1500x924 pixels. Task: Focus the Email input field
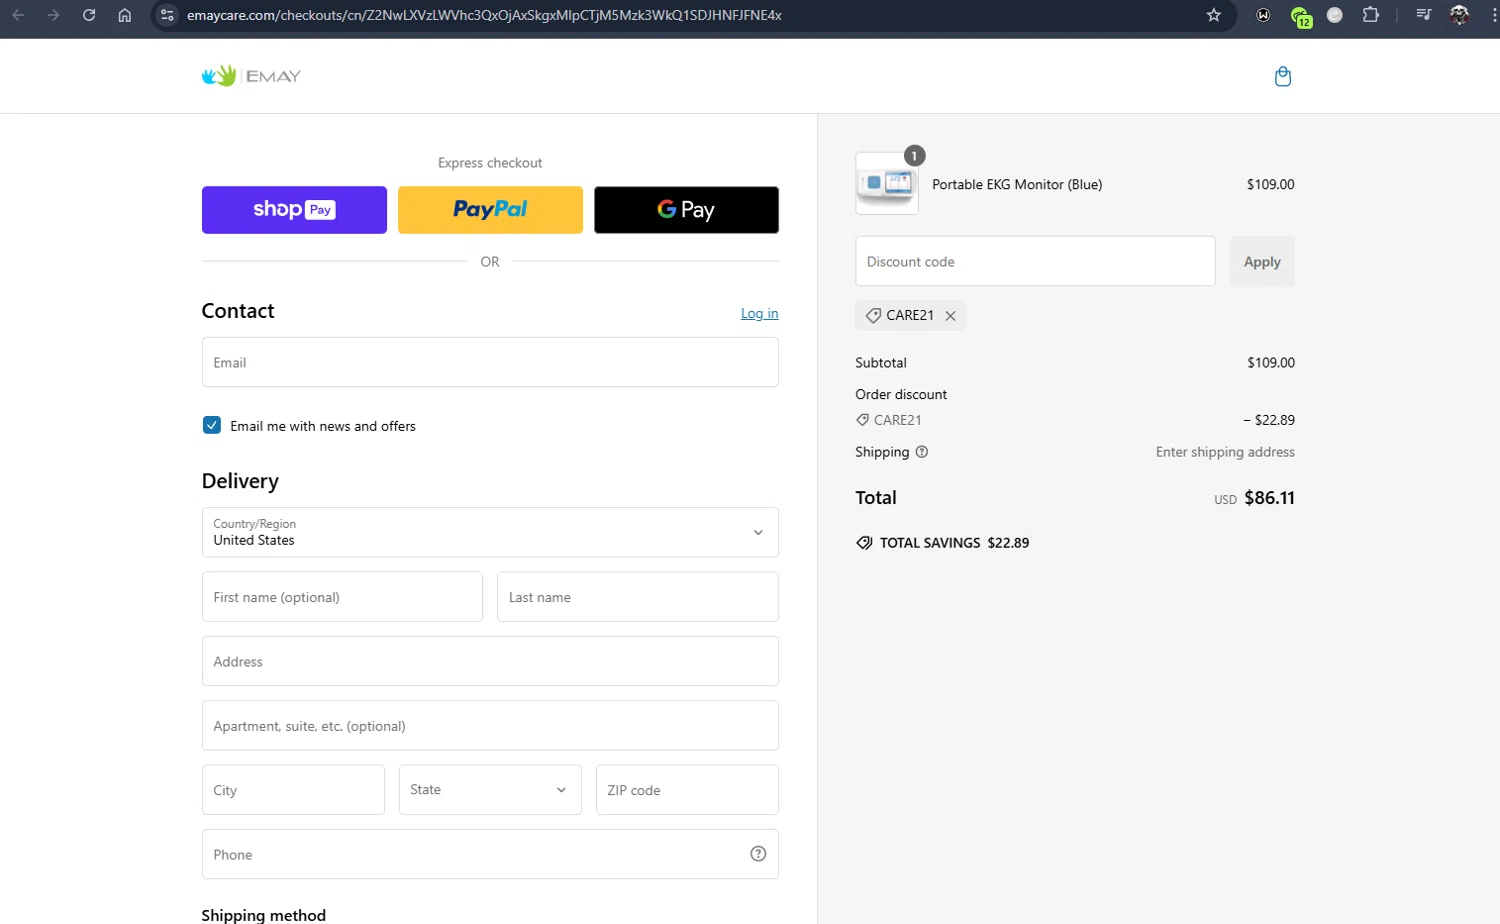coord(490,362)
